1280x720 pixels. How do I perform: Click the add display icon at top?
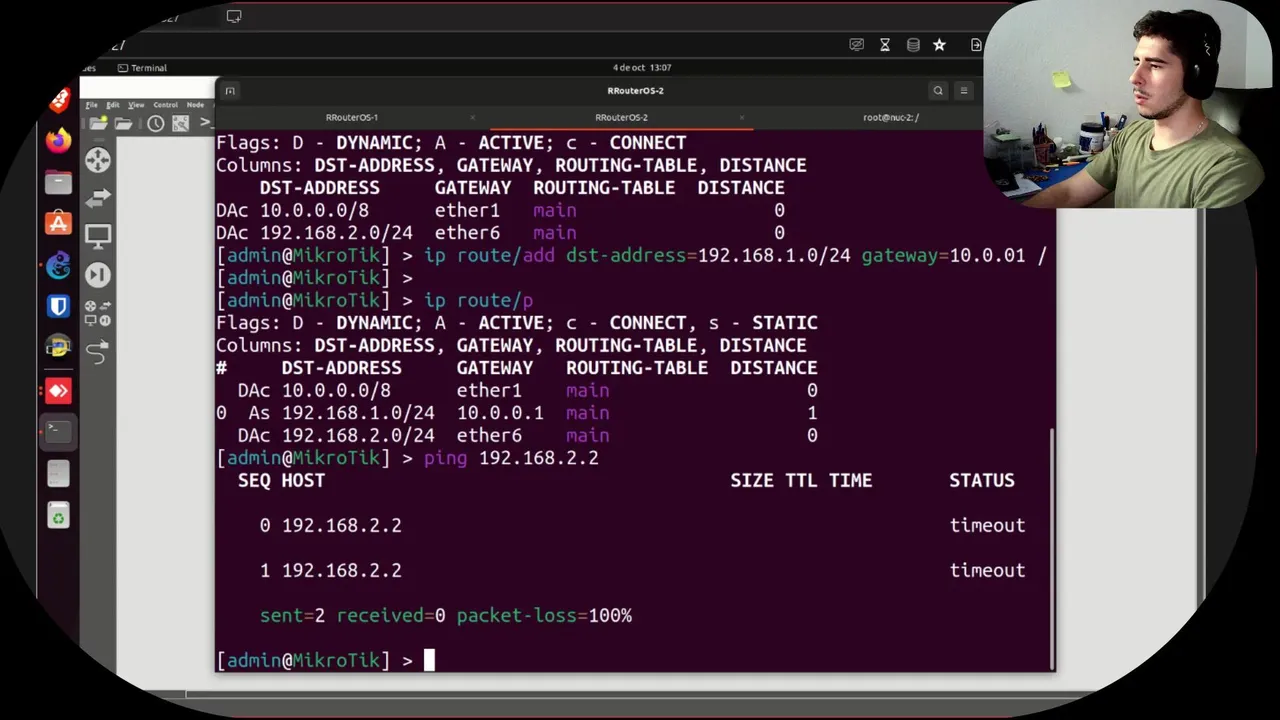point(234,16)
